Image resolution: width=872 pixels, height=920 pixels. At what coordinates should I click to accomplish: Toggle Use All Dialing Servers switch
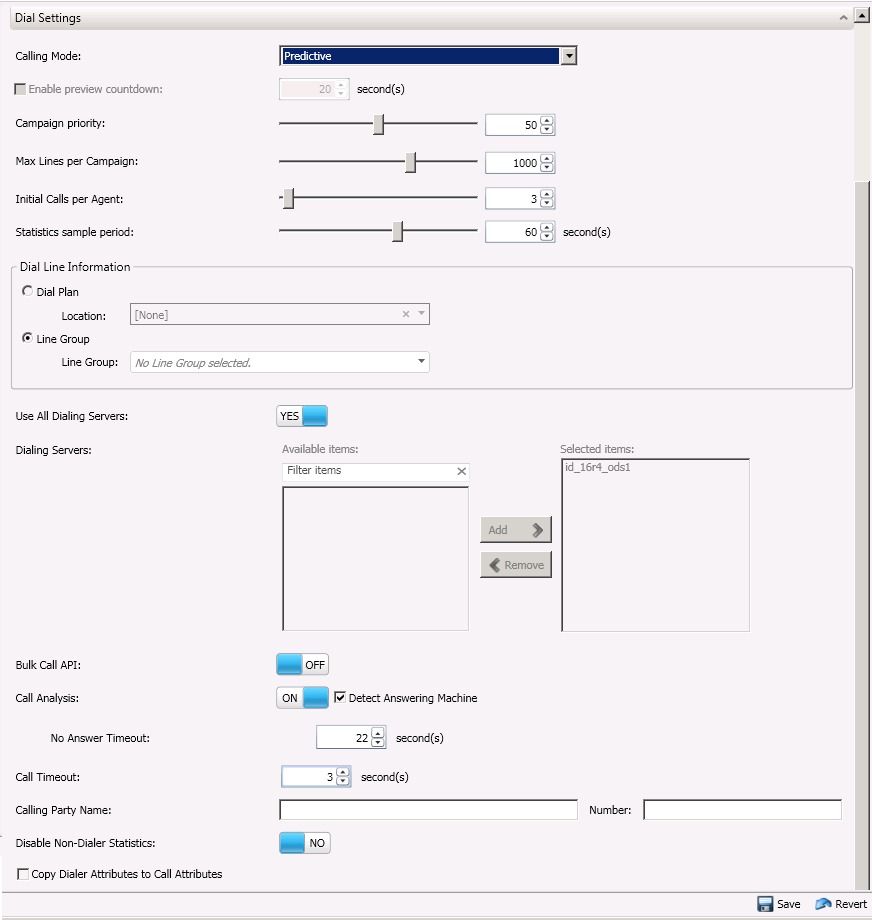302,416
